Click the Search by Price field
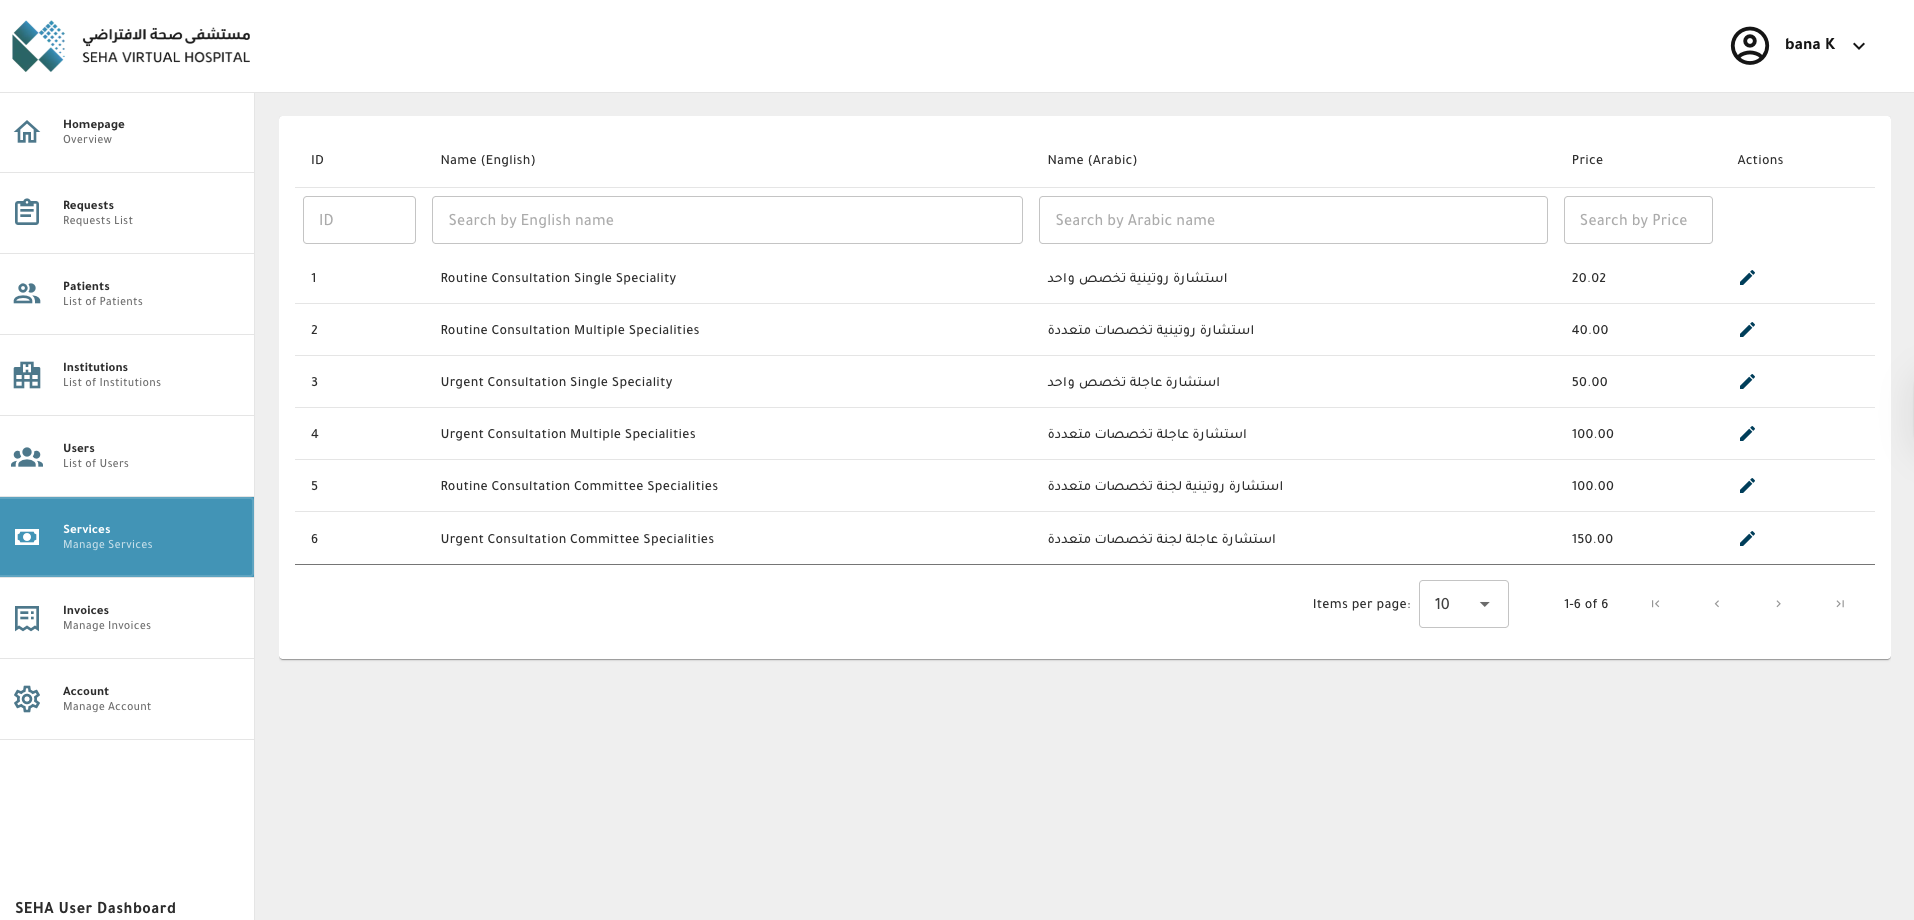1914x920 pixels. tap(1638, 220)
